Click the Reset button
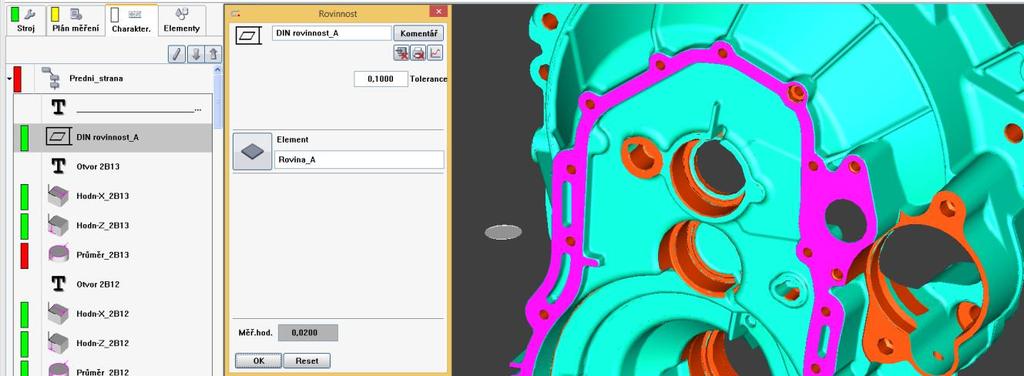This screenshot has height=376, width=1024. 307,360
